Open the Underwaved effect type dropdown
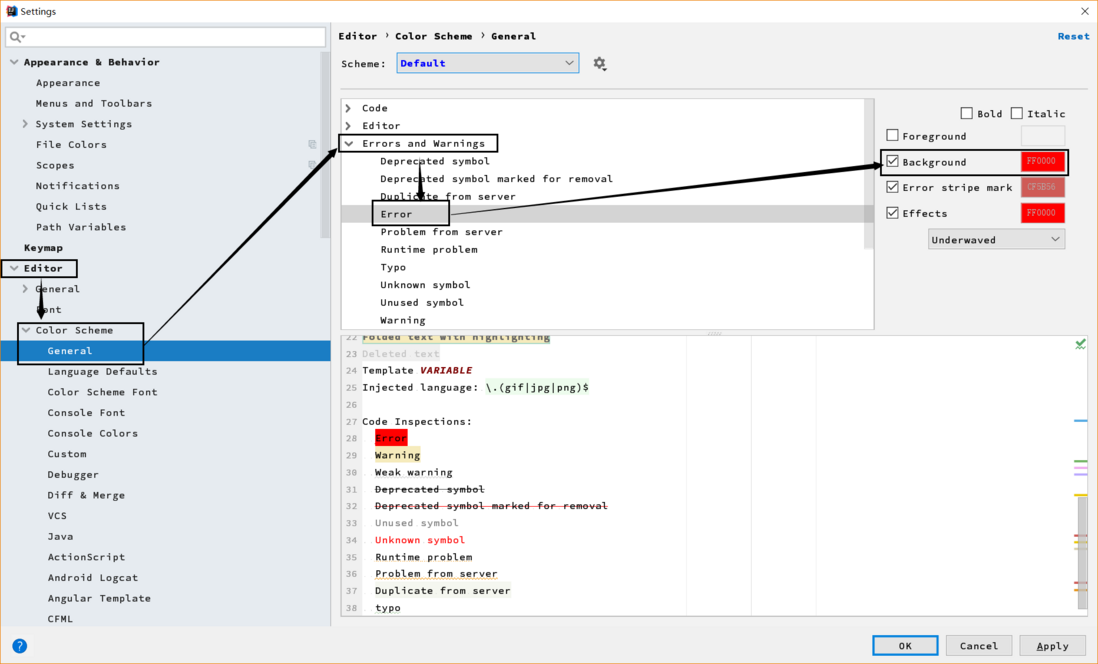 (996, 240)
